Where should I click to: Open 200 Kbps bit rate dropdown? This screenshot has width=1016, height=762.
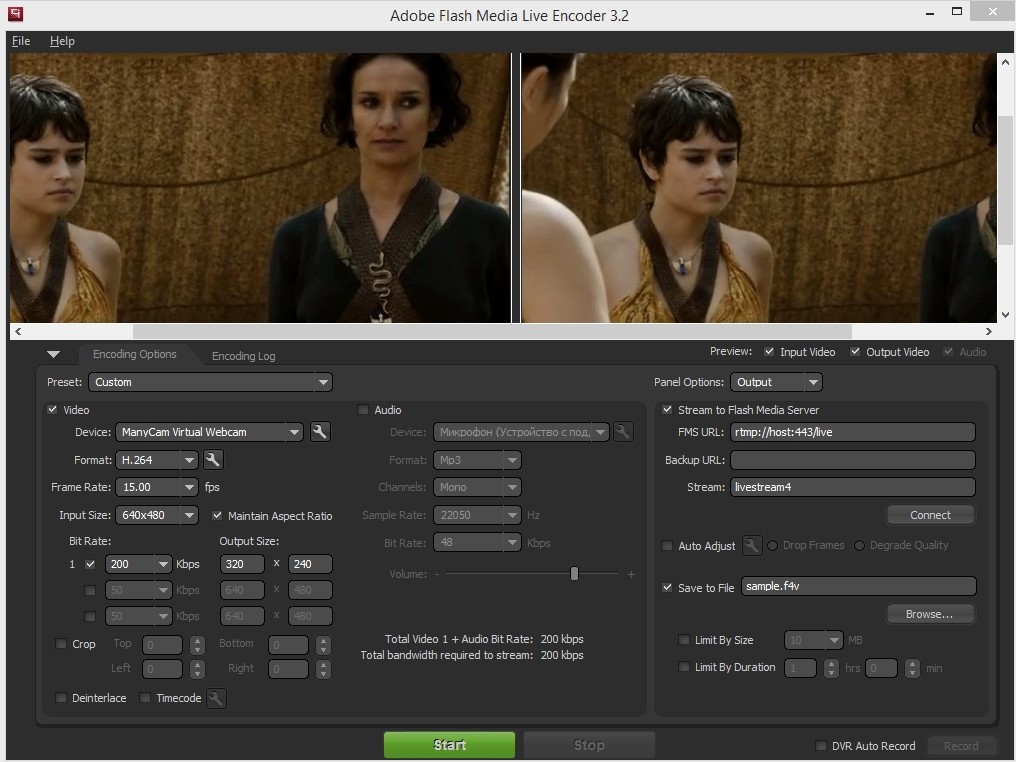(x=139, y=564)
